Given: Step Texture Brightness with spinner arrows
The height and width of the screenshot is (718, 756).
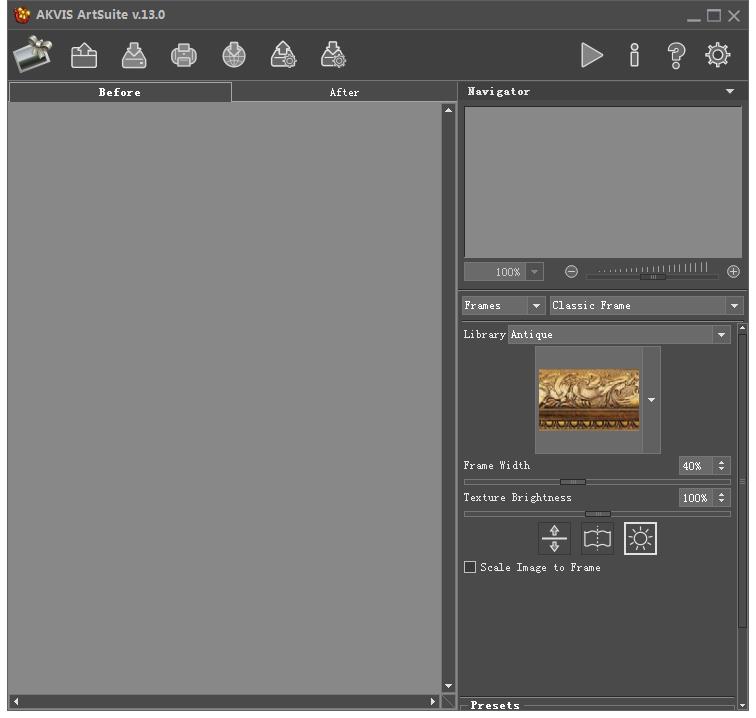Looking at the screenshot, I should click(x=721, y=498).
